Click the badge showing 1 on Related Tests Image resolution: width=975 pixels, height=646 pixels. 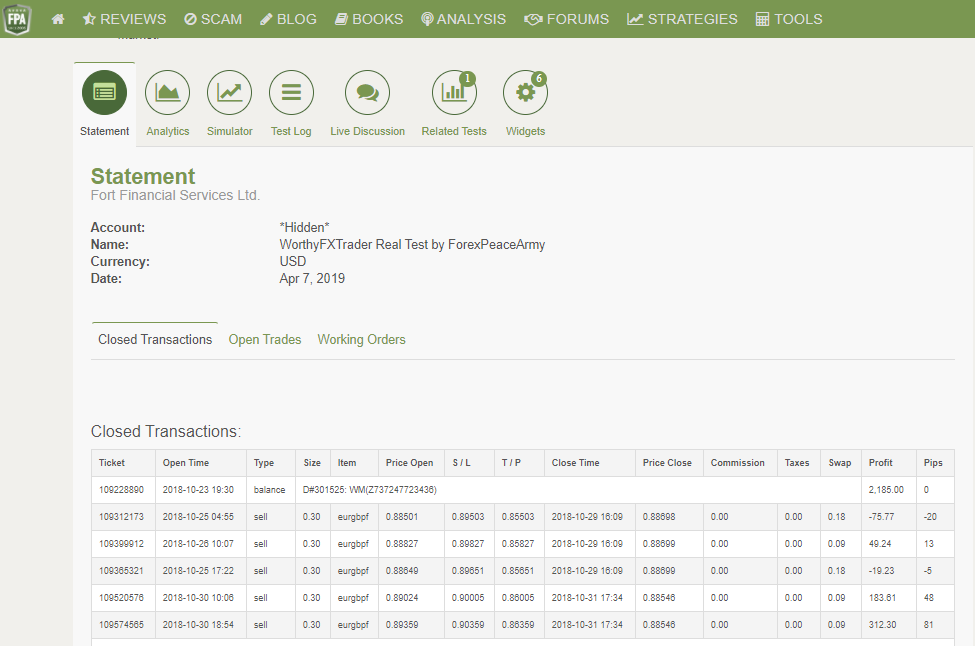click(x=468, y=78)
